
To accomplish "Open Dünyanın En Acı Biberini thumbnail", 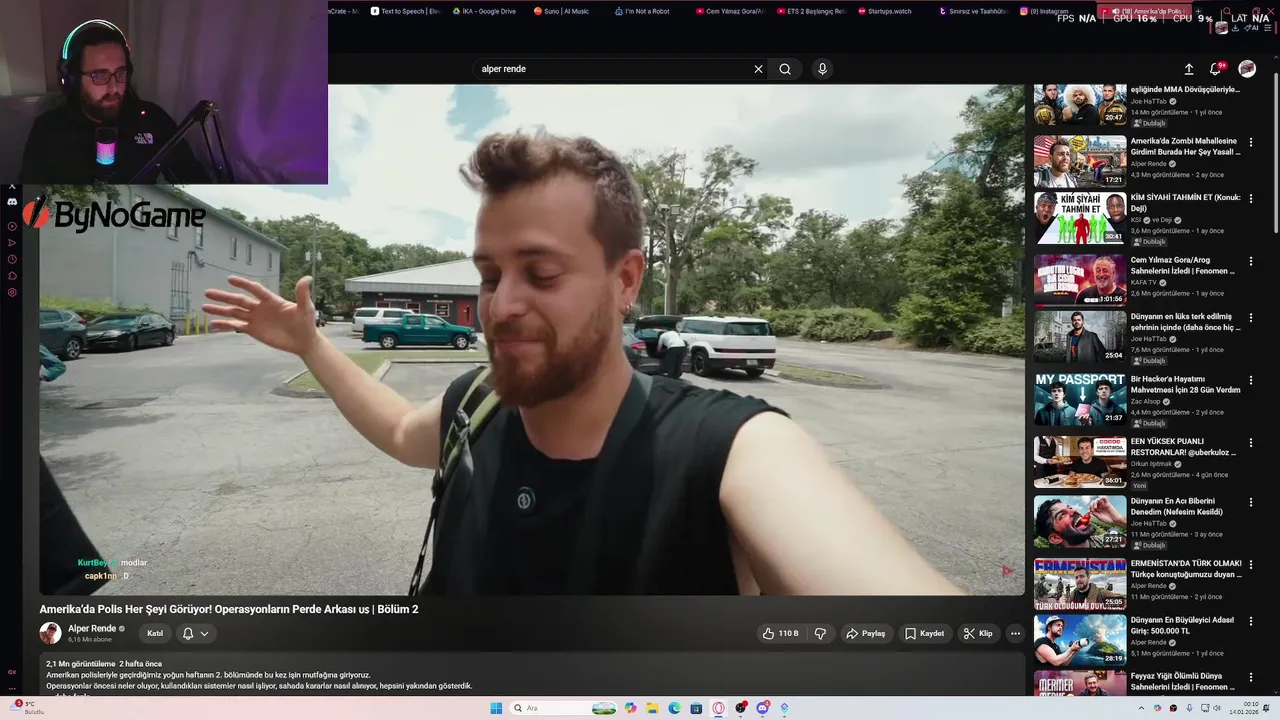I will pyautogui.click(x=1080, y=521).
